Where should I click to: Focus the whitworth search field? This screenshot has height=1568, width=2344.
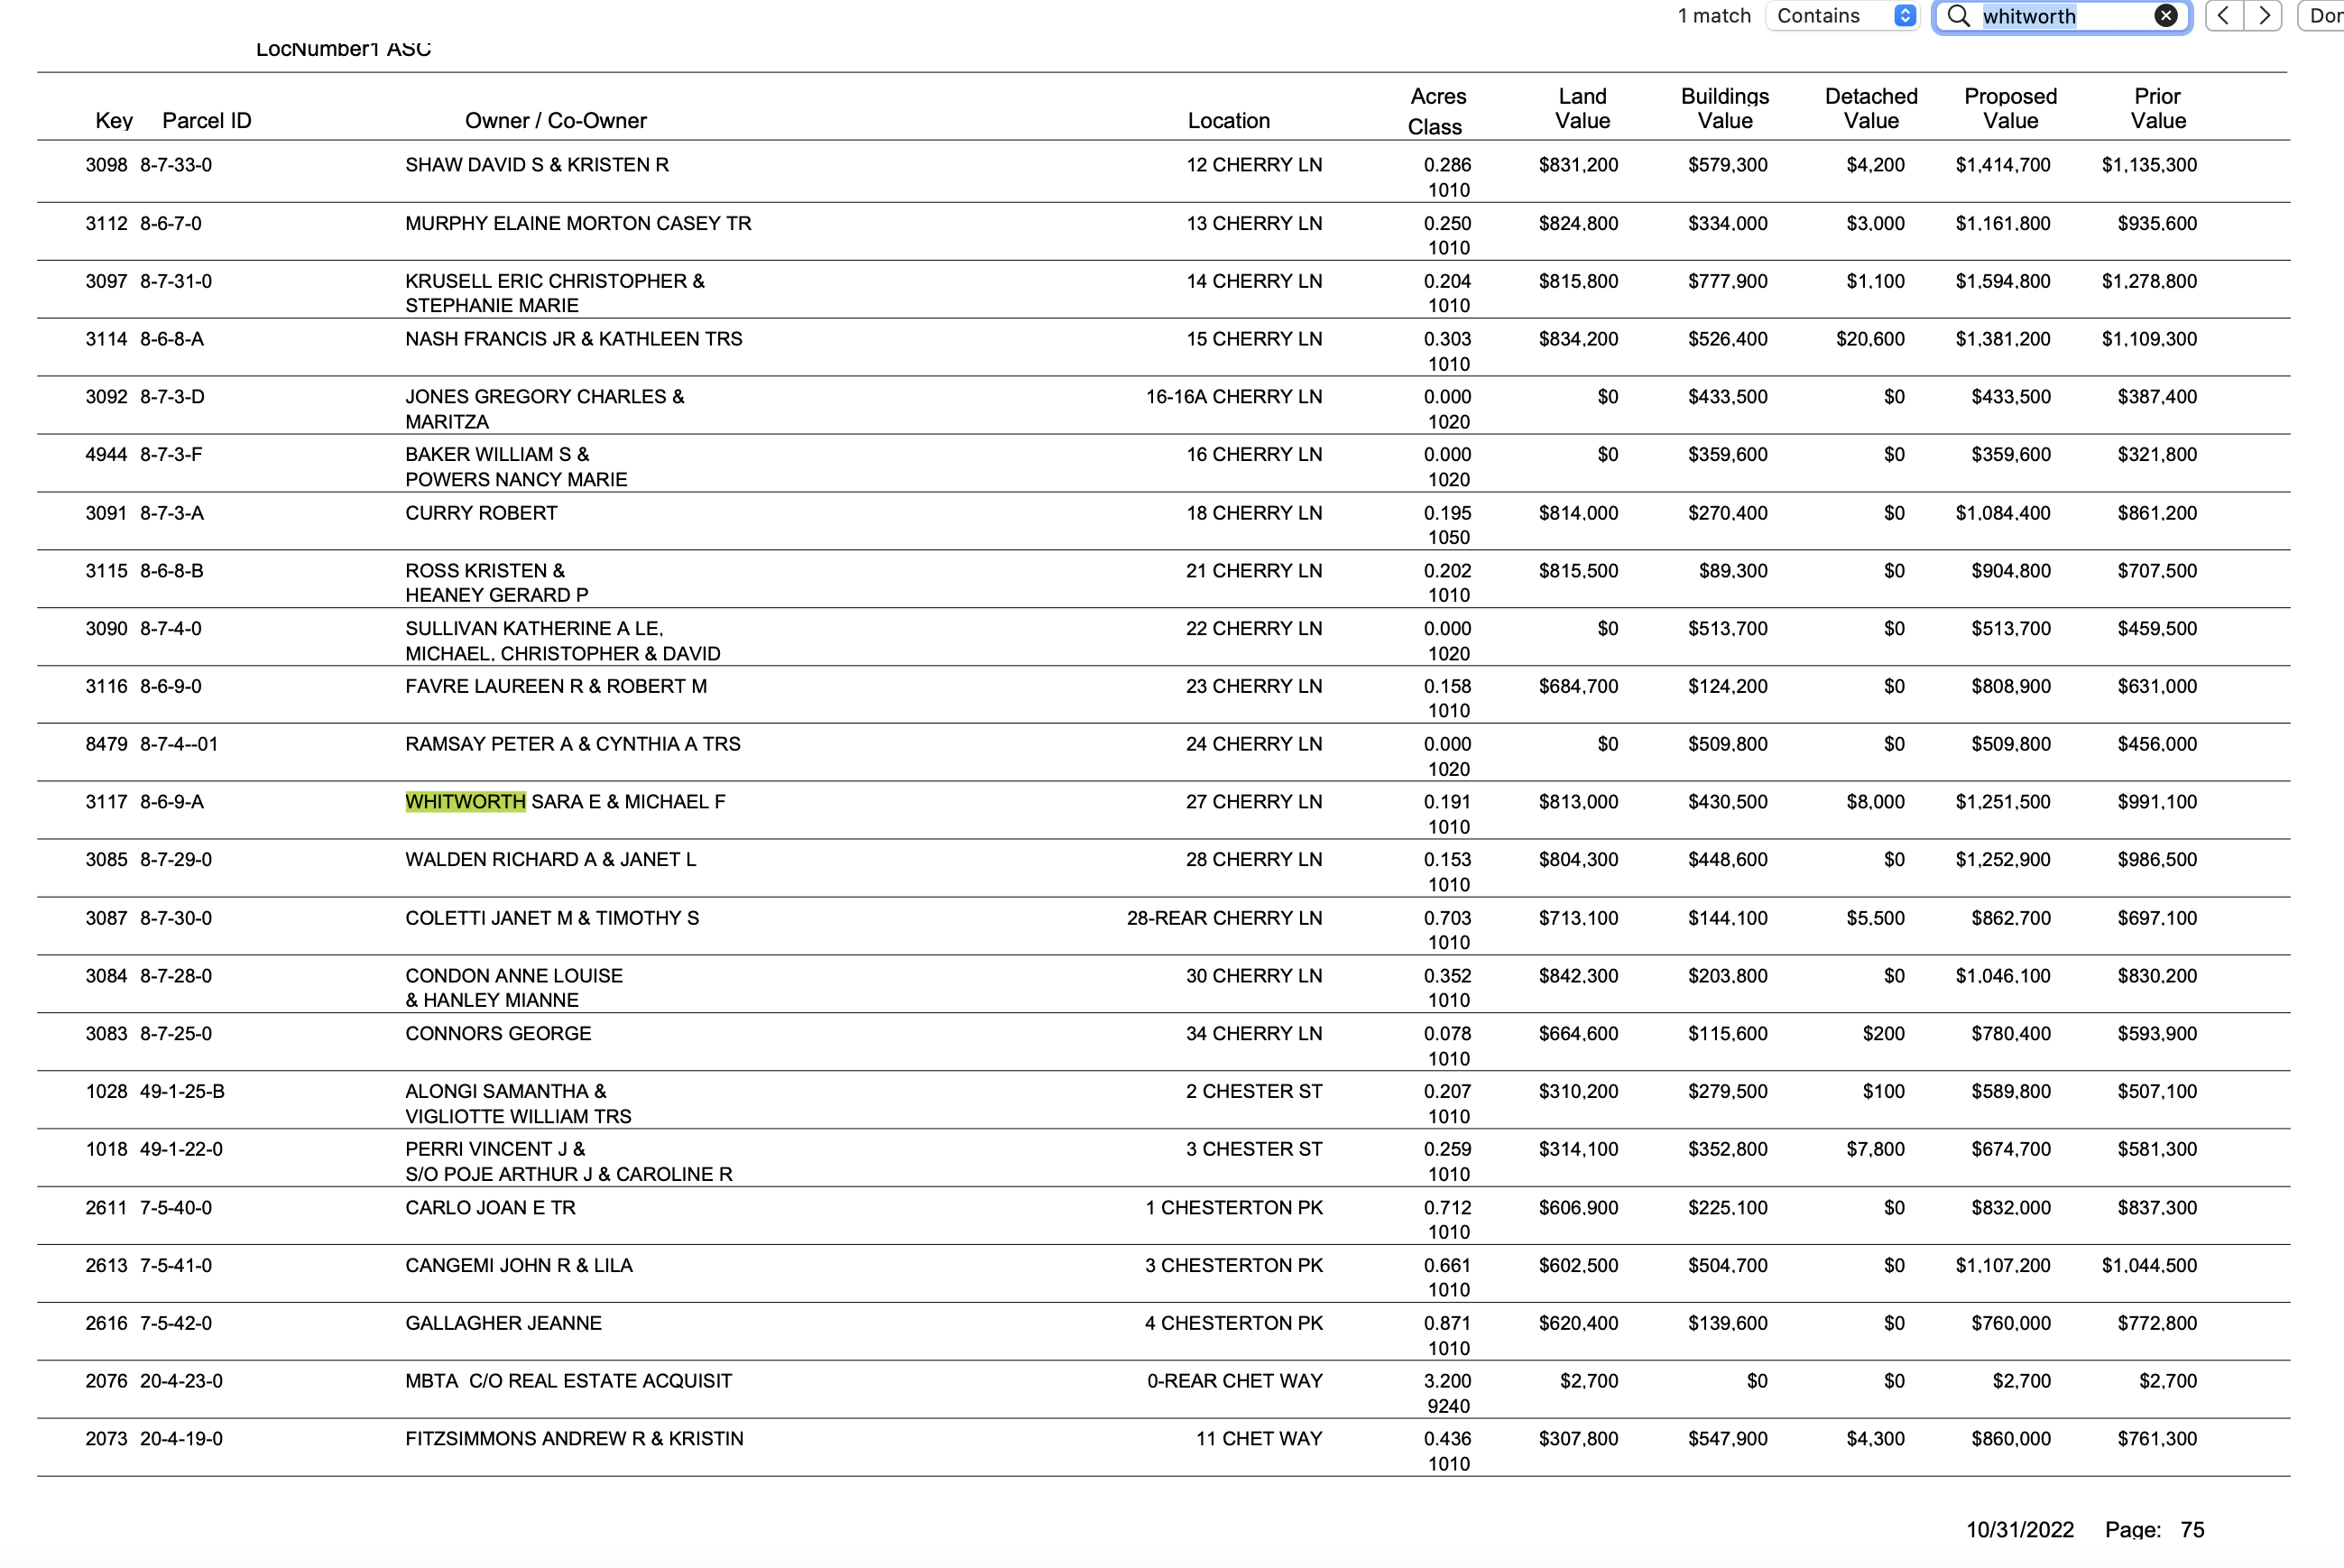(x=2063, y=16)
